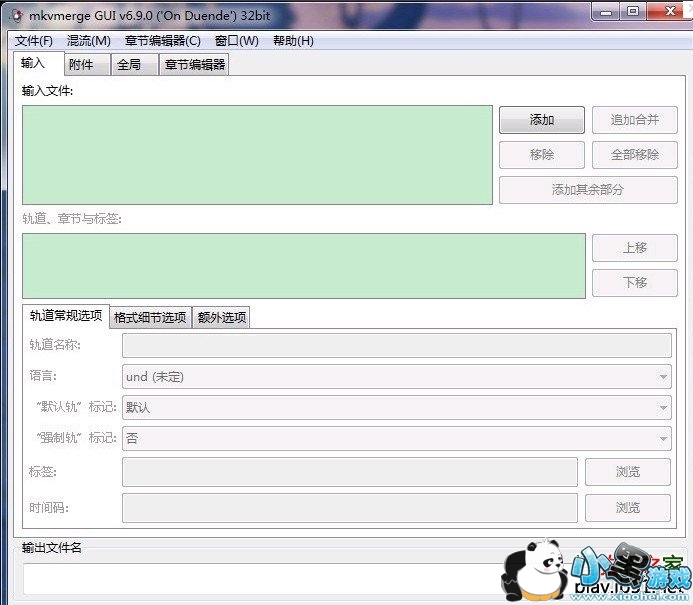
Task: Click the 标签 input field
Action: click(350, 472)
